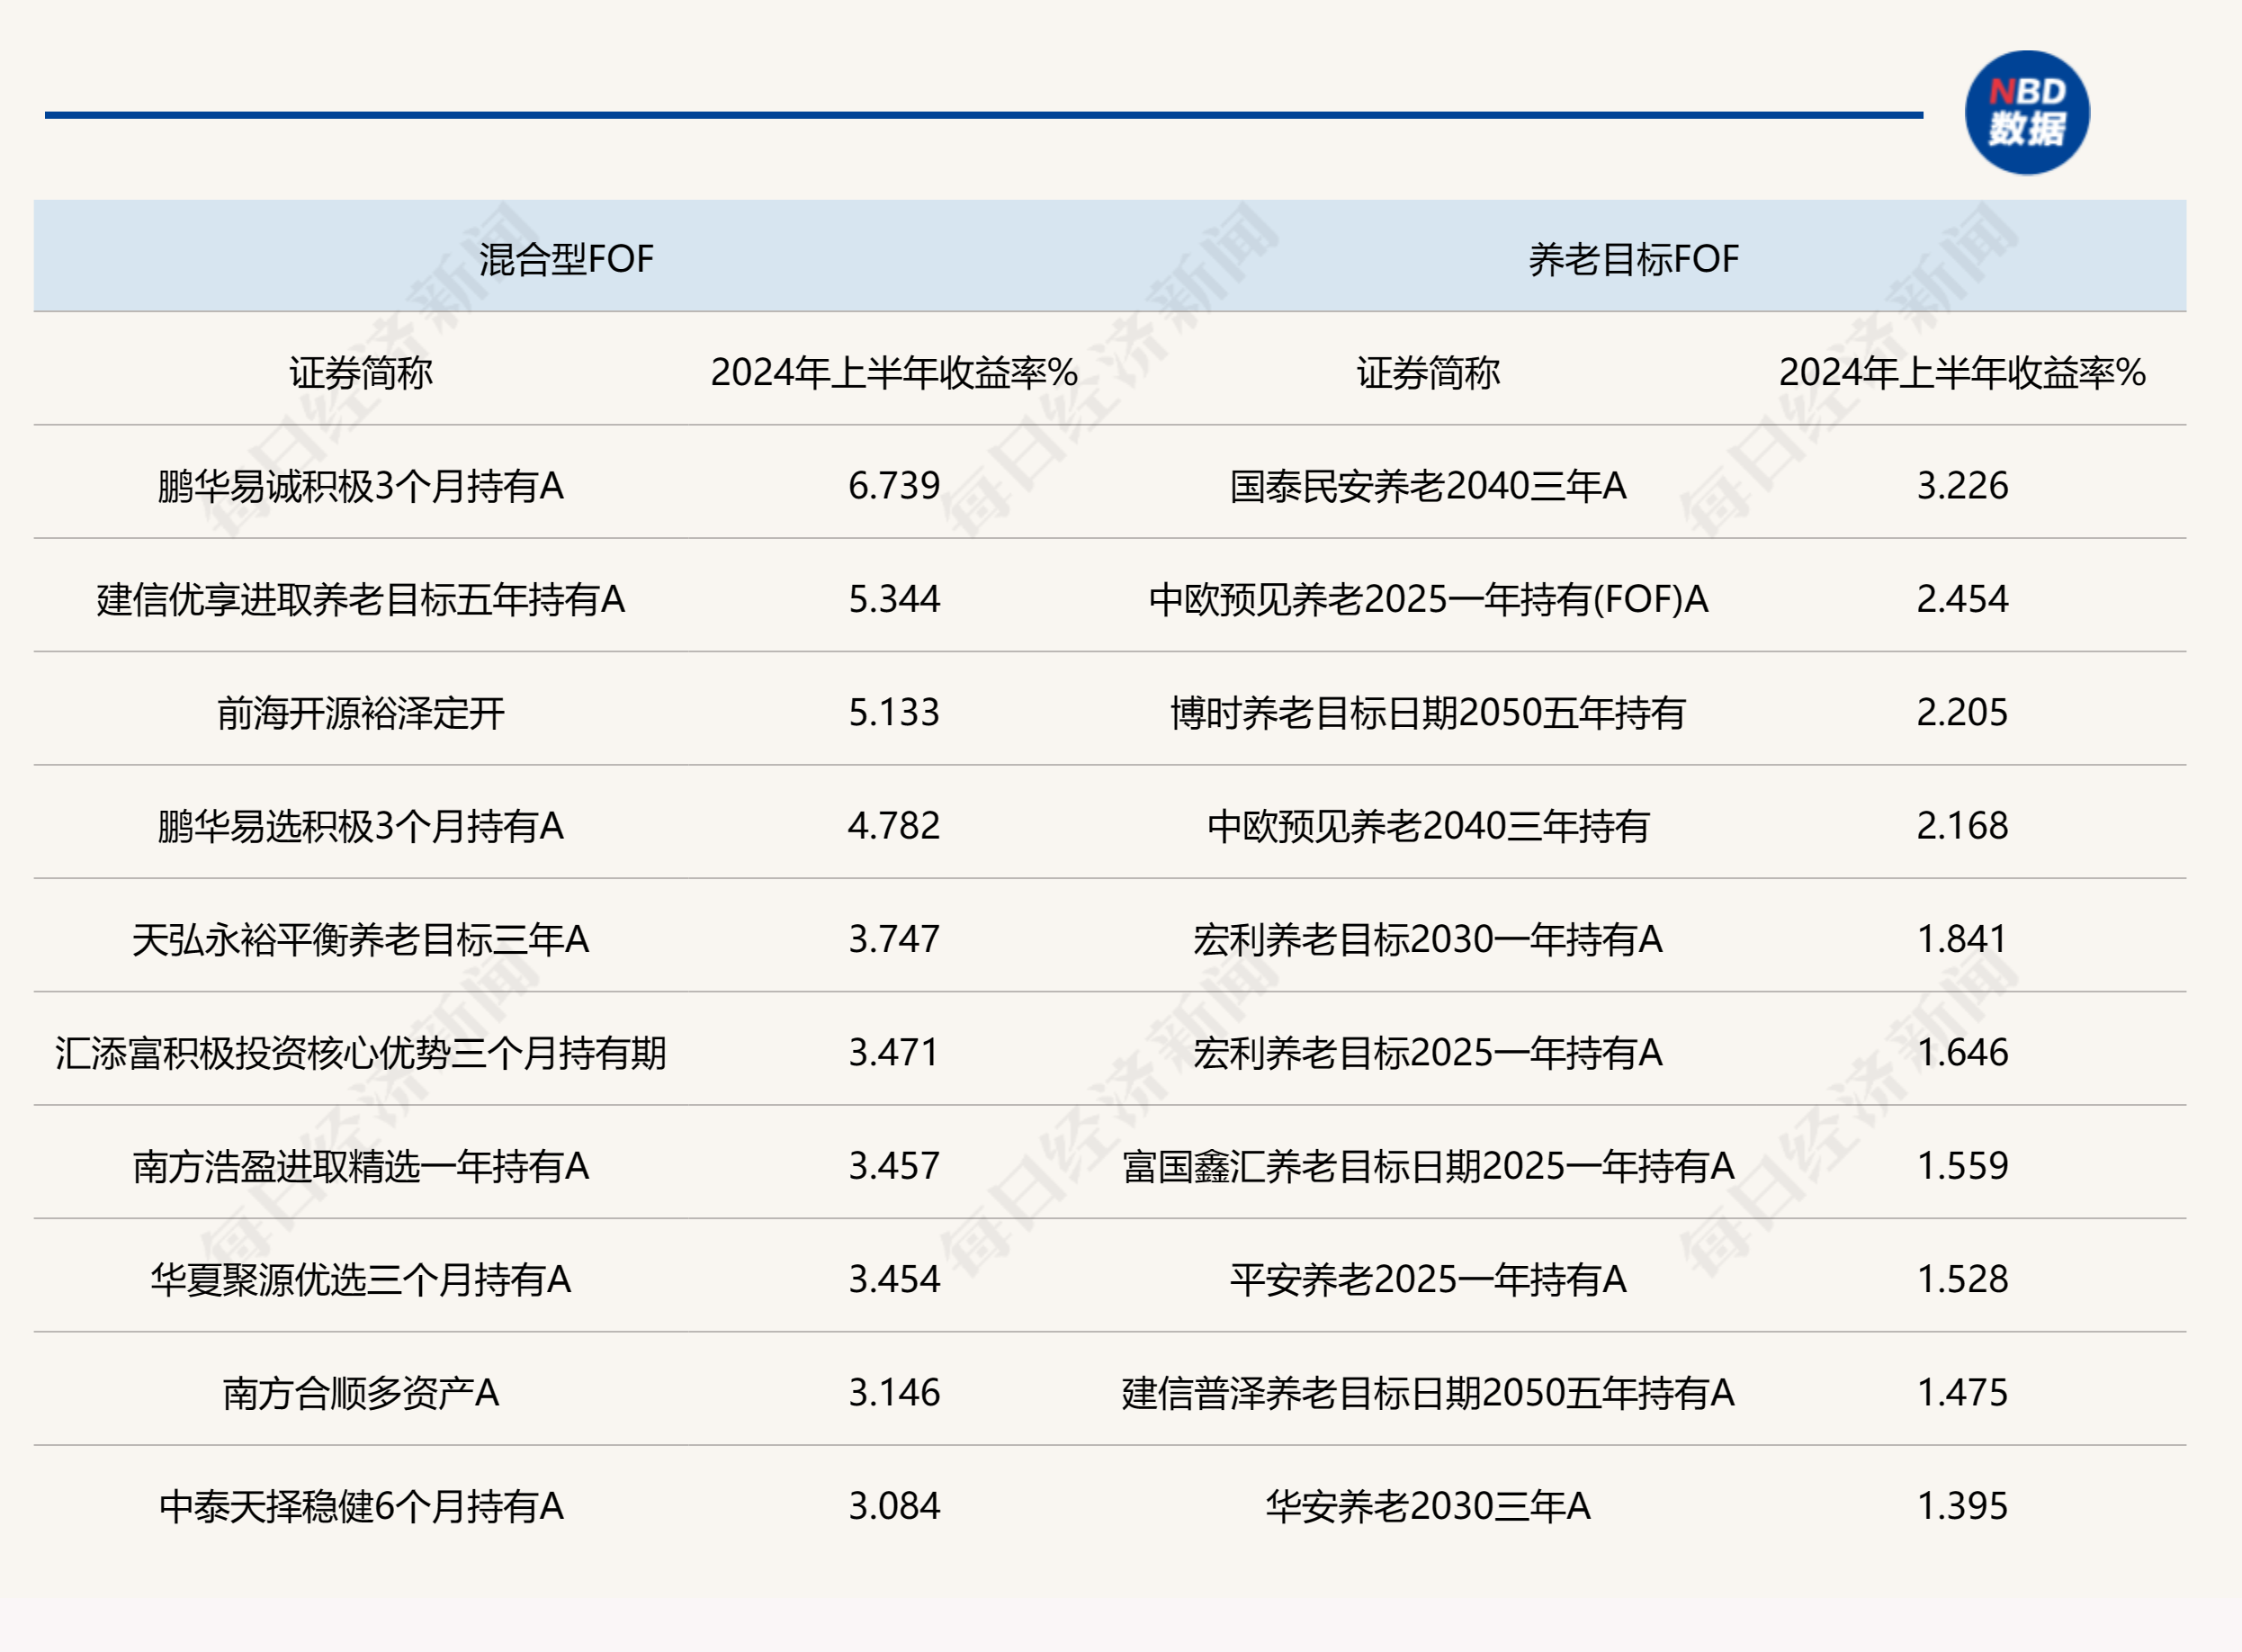2242x1652 pixels.
Task: Click the value 3.146
Action: coord(894,1392)
